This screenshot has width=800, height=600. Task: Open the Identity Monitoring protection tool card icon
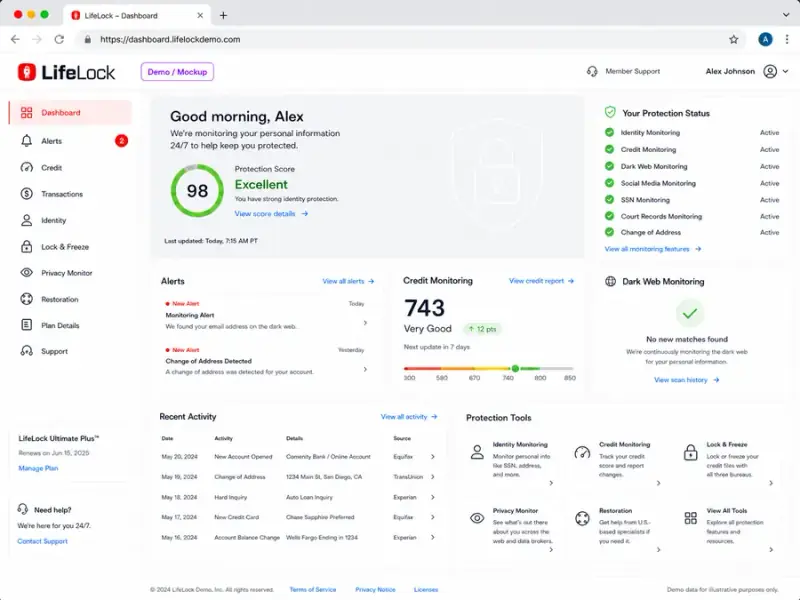(477, 452)
